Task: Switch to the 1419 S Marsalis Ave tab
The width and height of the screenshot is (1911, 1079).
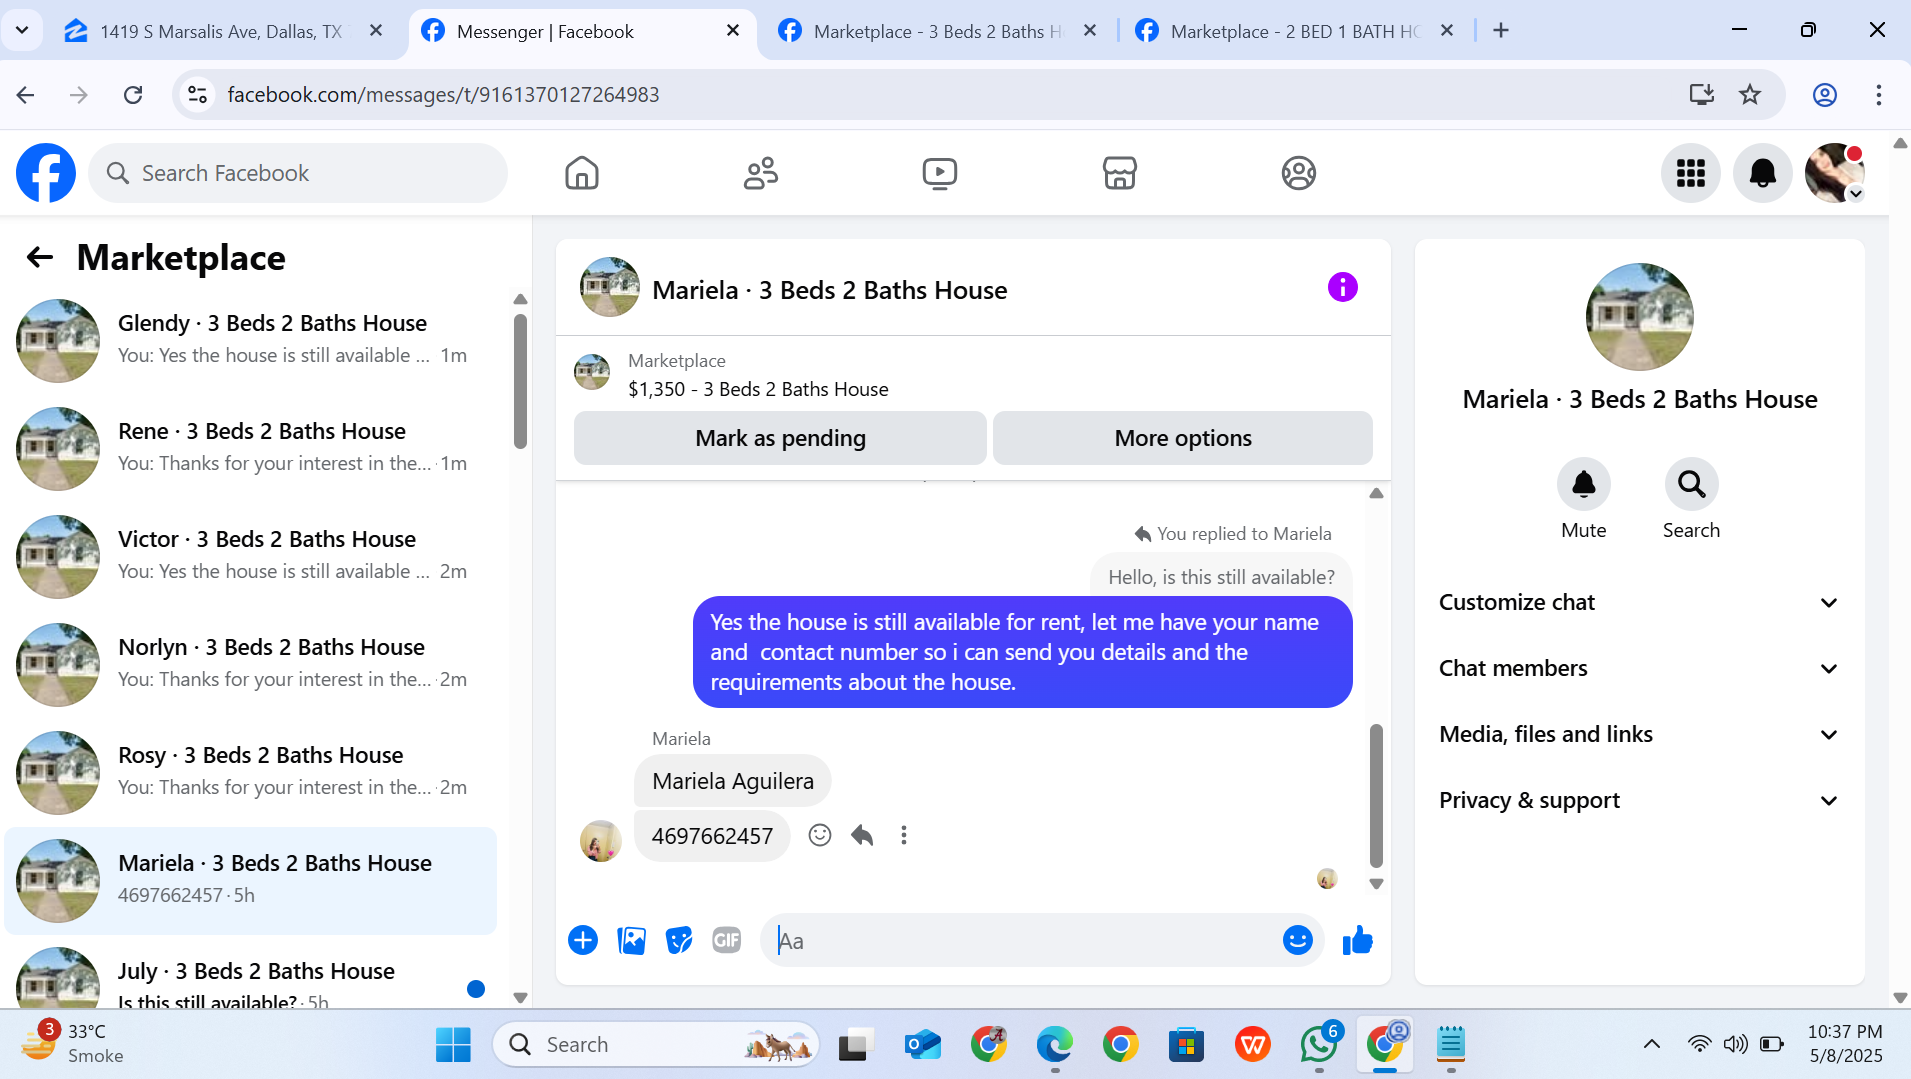Action: 220,31
